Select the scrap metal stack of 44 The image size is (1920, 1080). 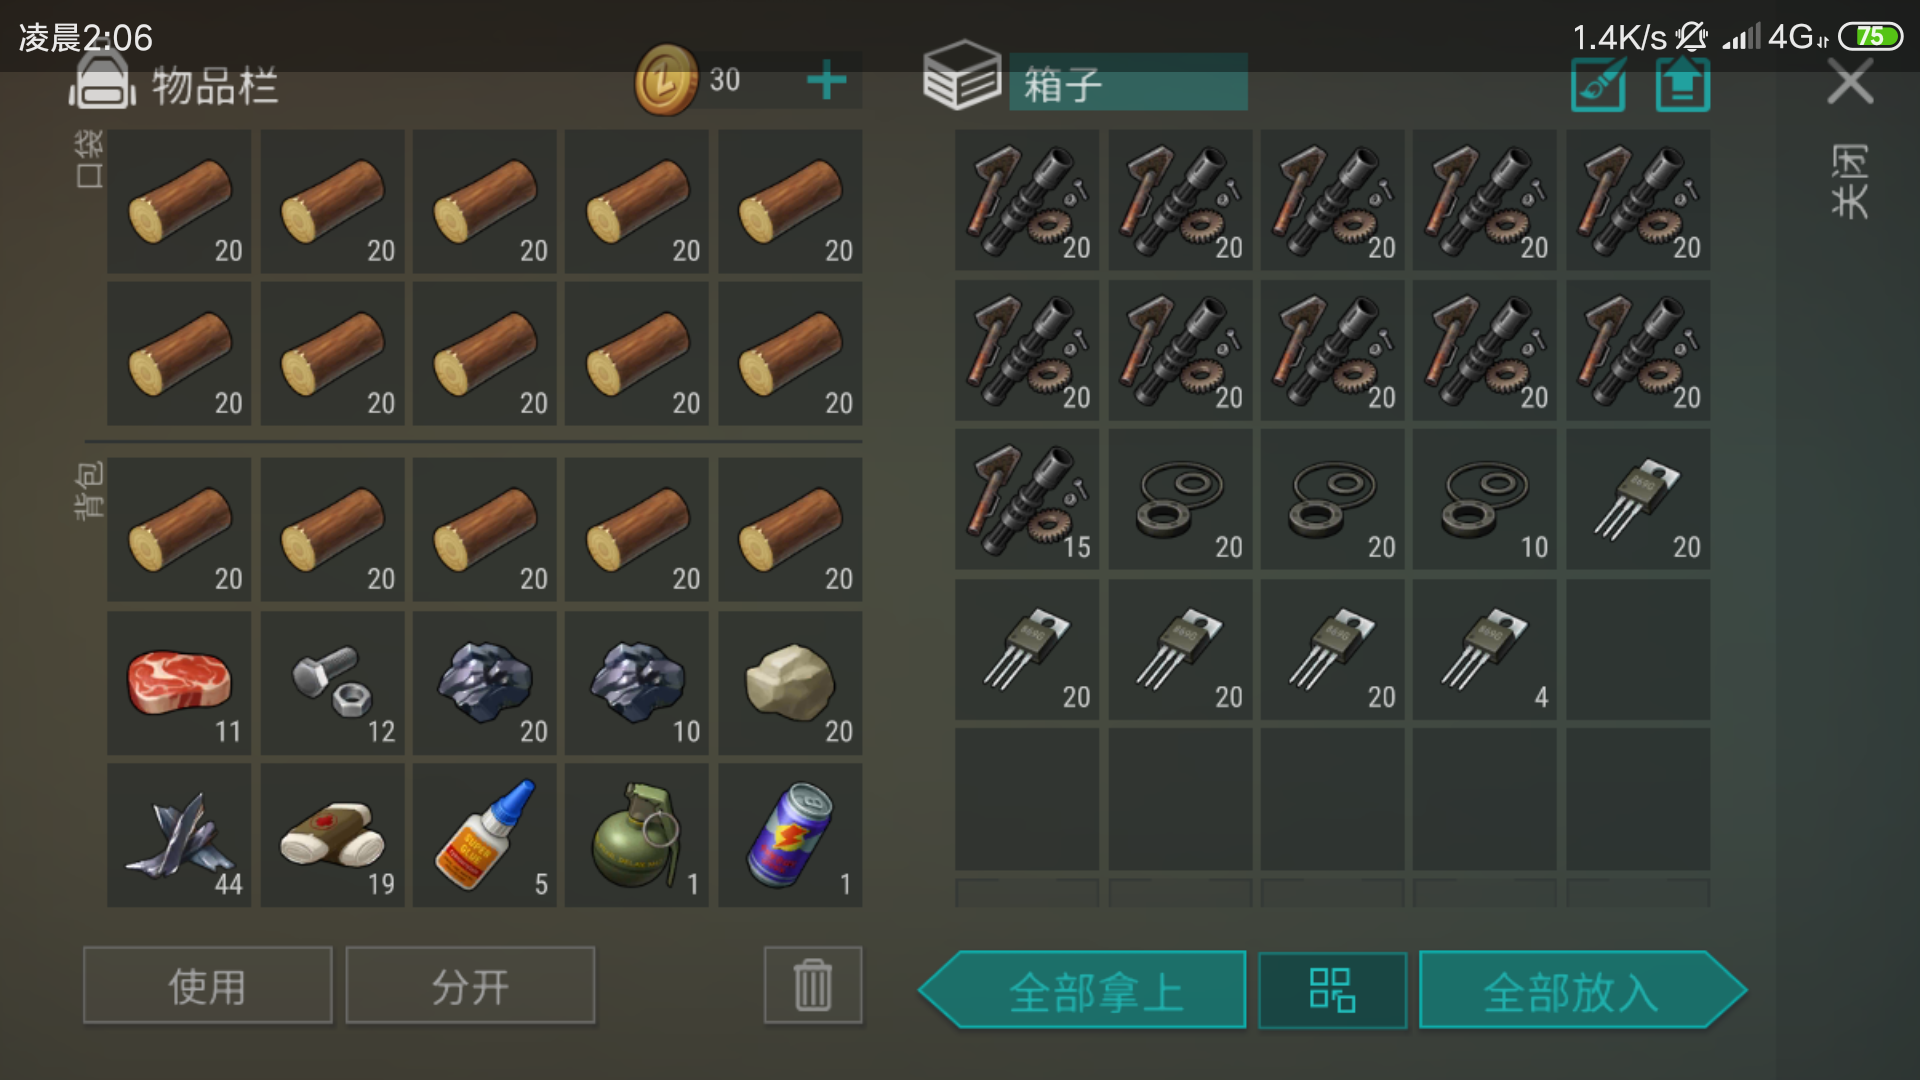click(180, 836)
